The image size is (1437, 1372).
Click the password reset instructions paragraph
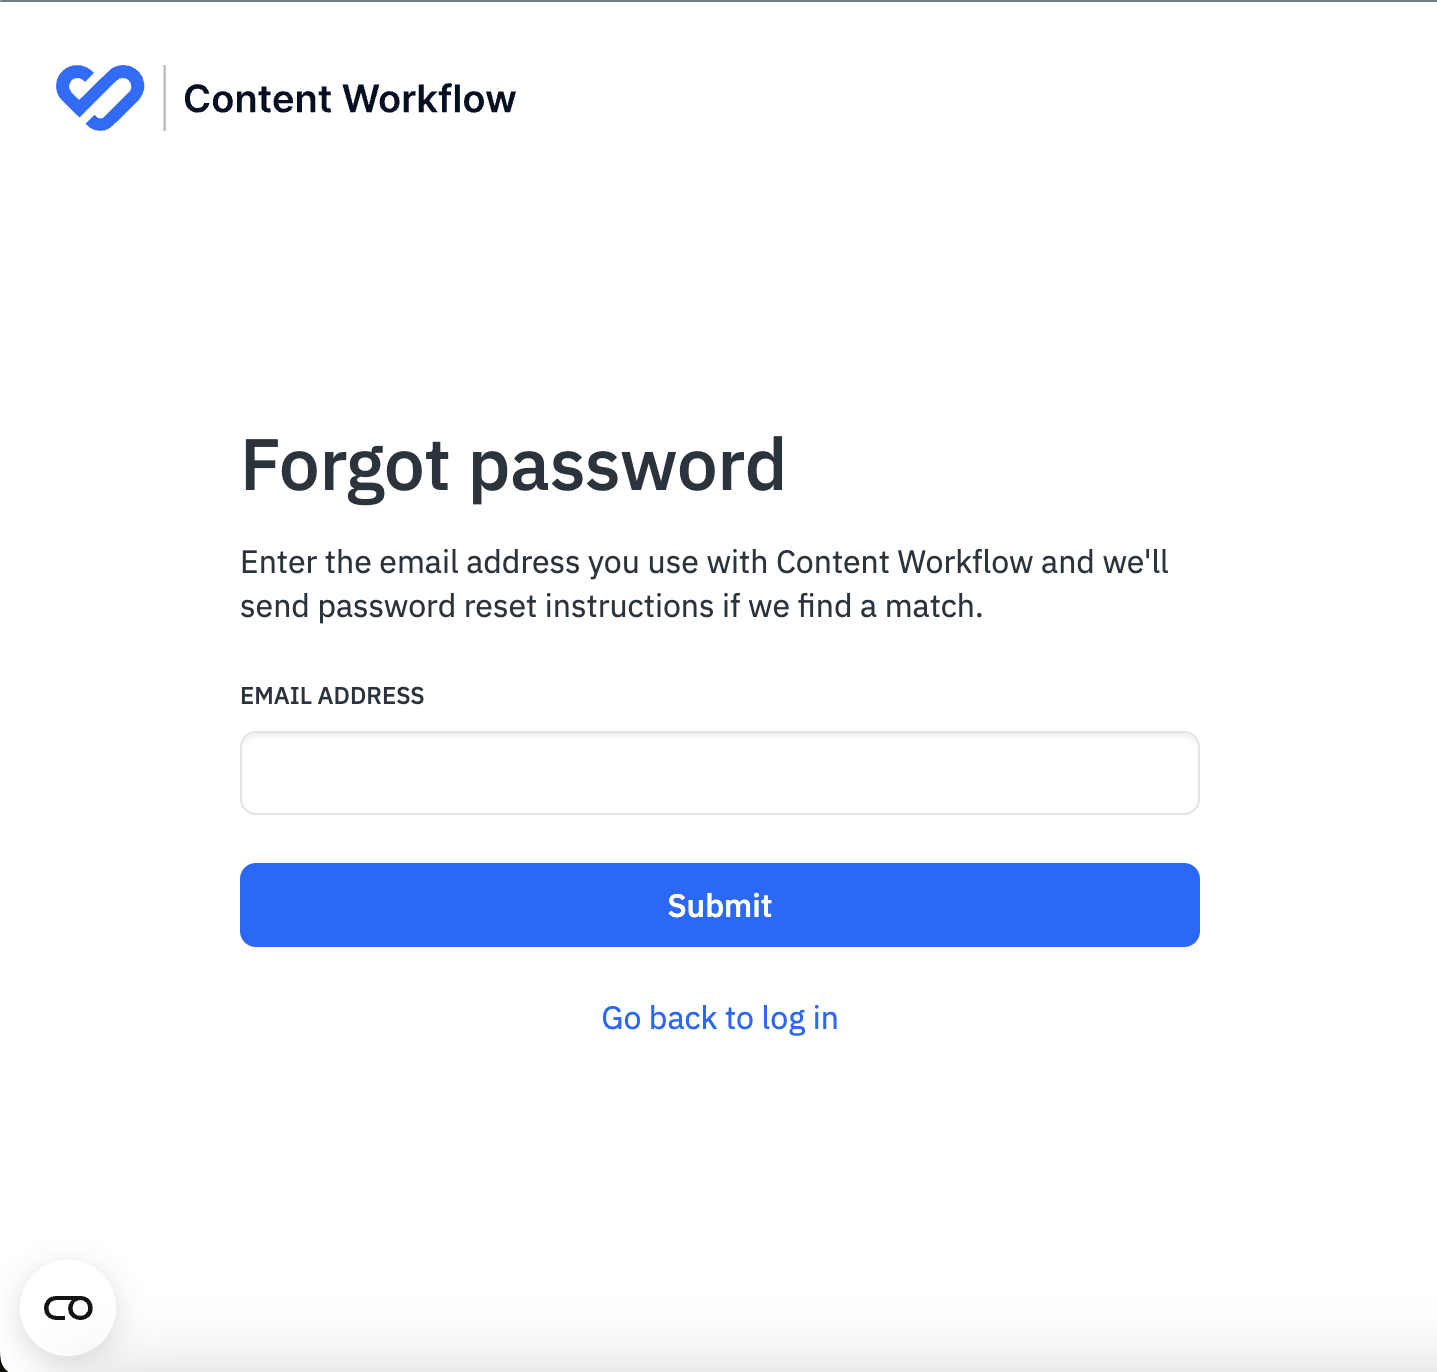(x=704, y=583)
